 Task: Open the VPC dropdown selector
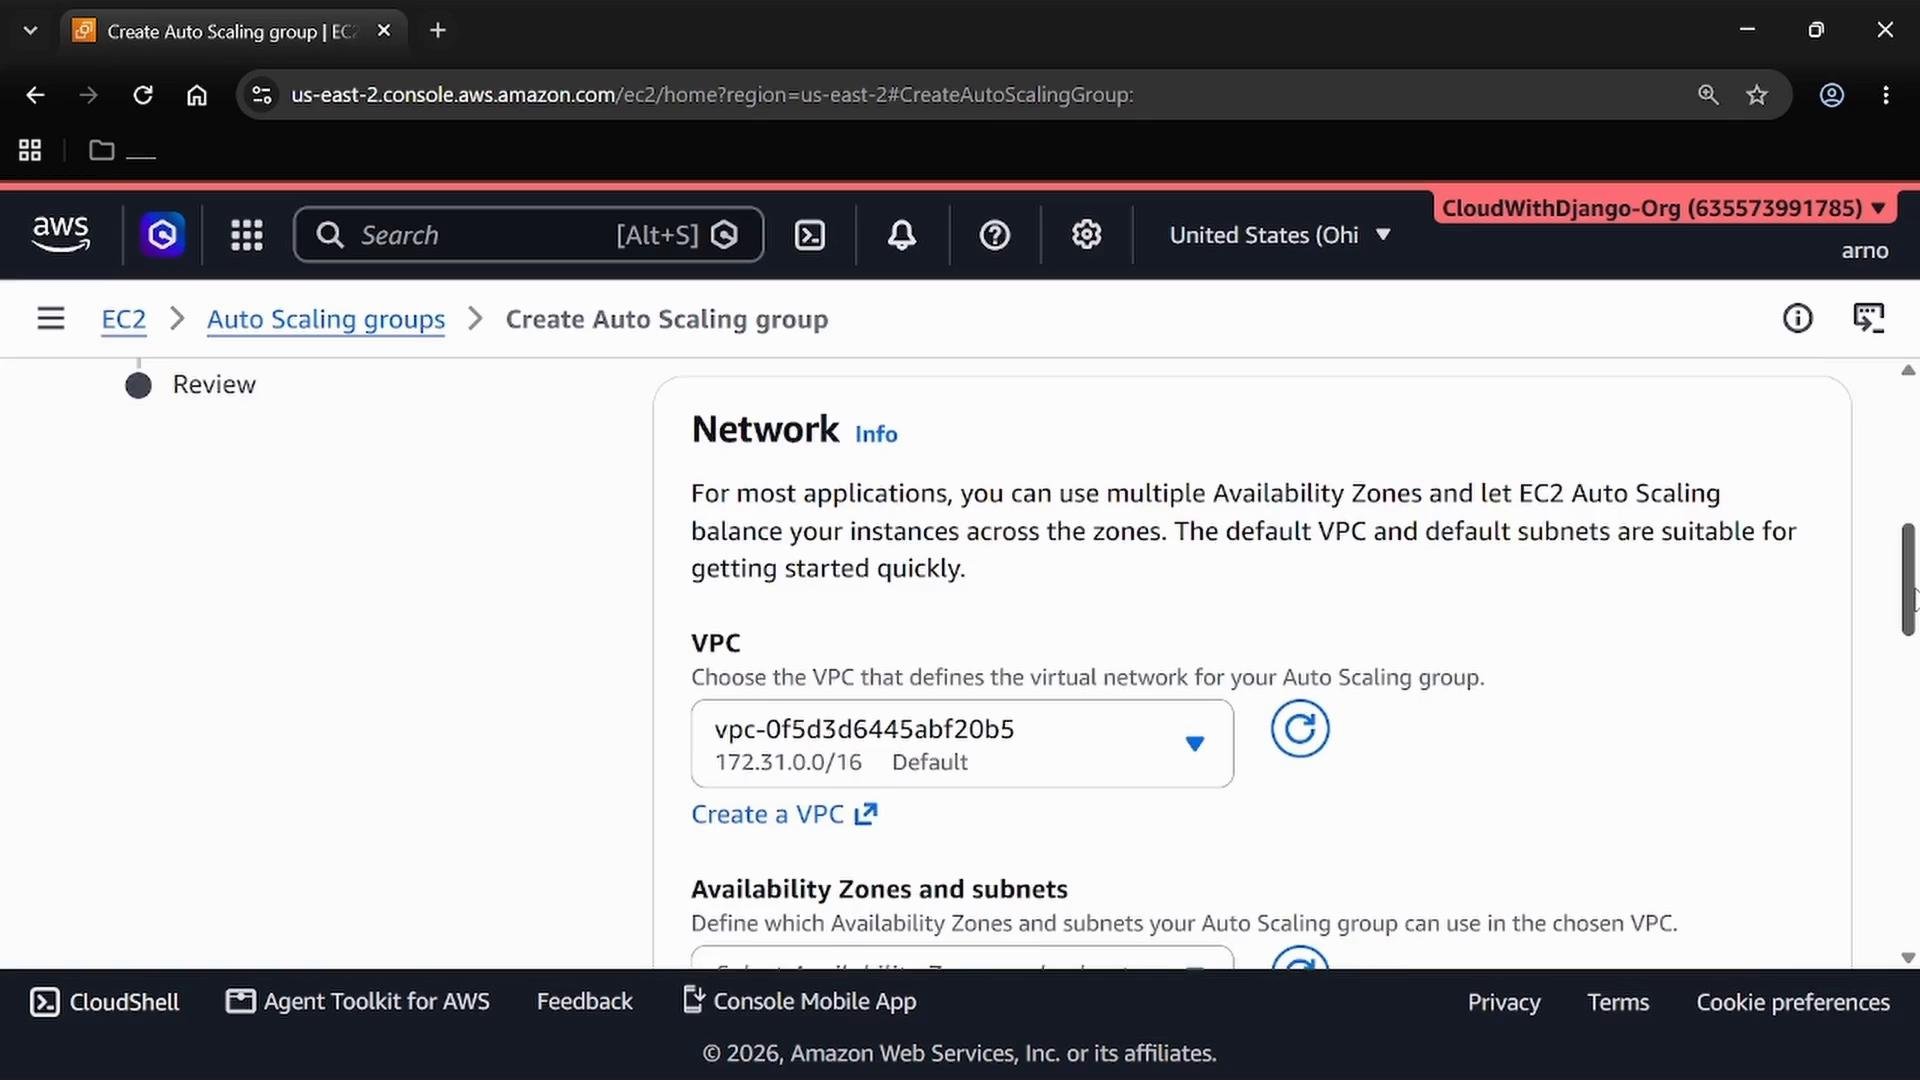pos(962,744)
